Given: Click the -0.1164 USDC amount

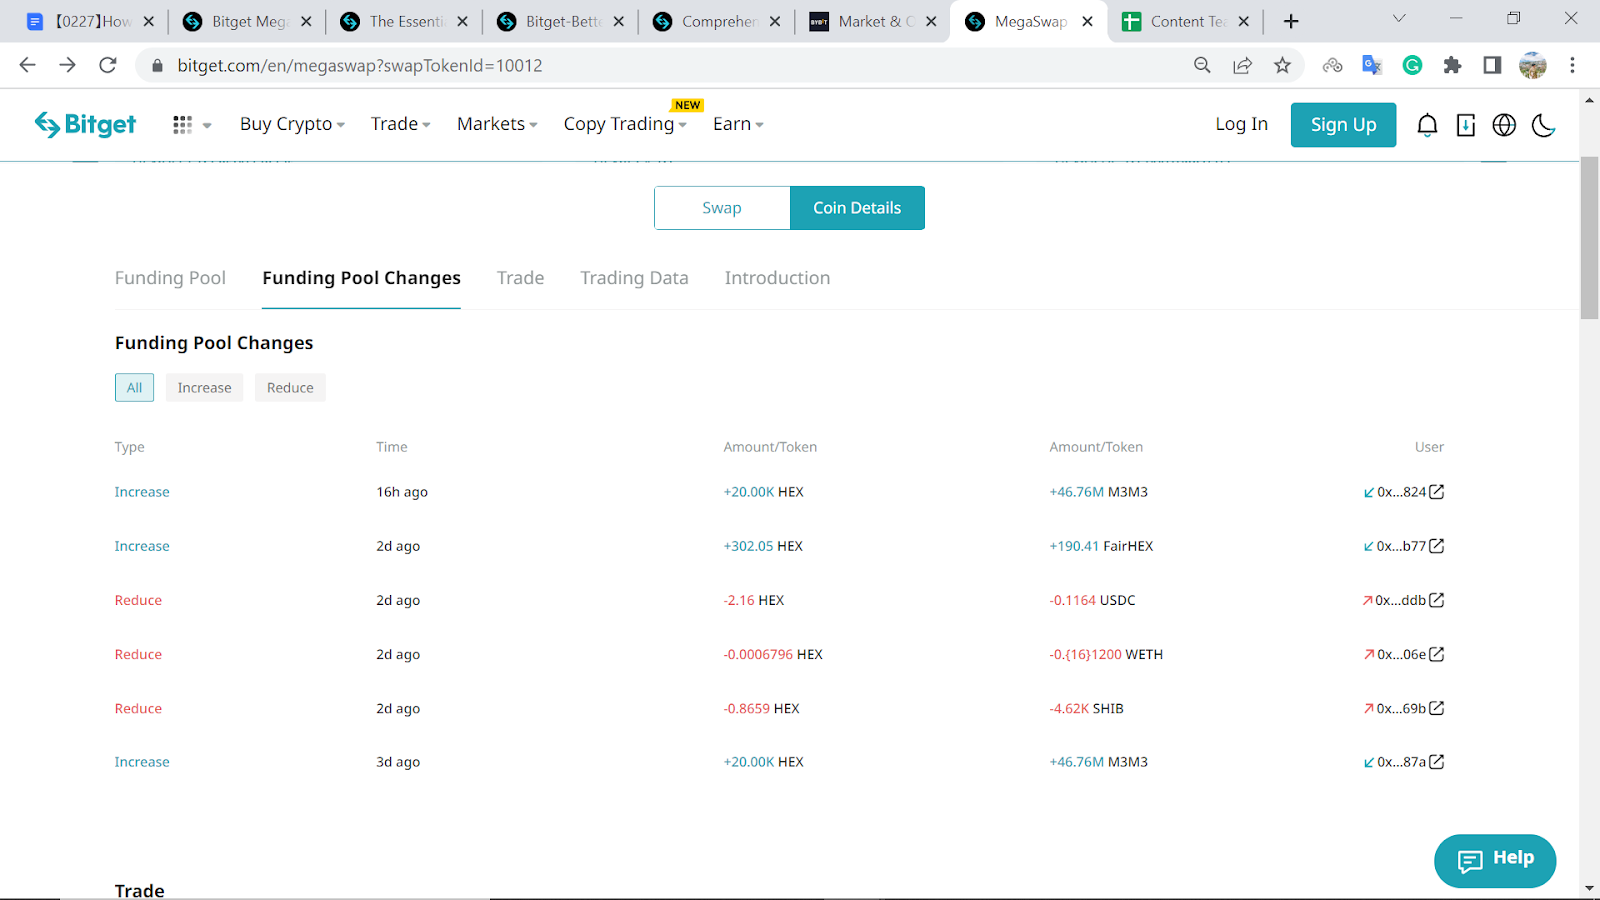Looking at the screenshot, I should 1092,600.
